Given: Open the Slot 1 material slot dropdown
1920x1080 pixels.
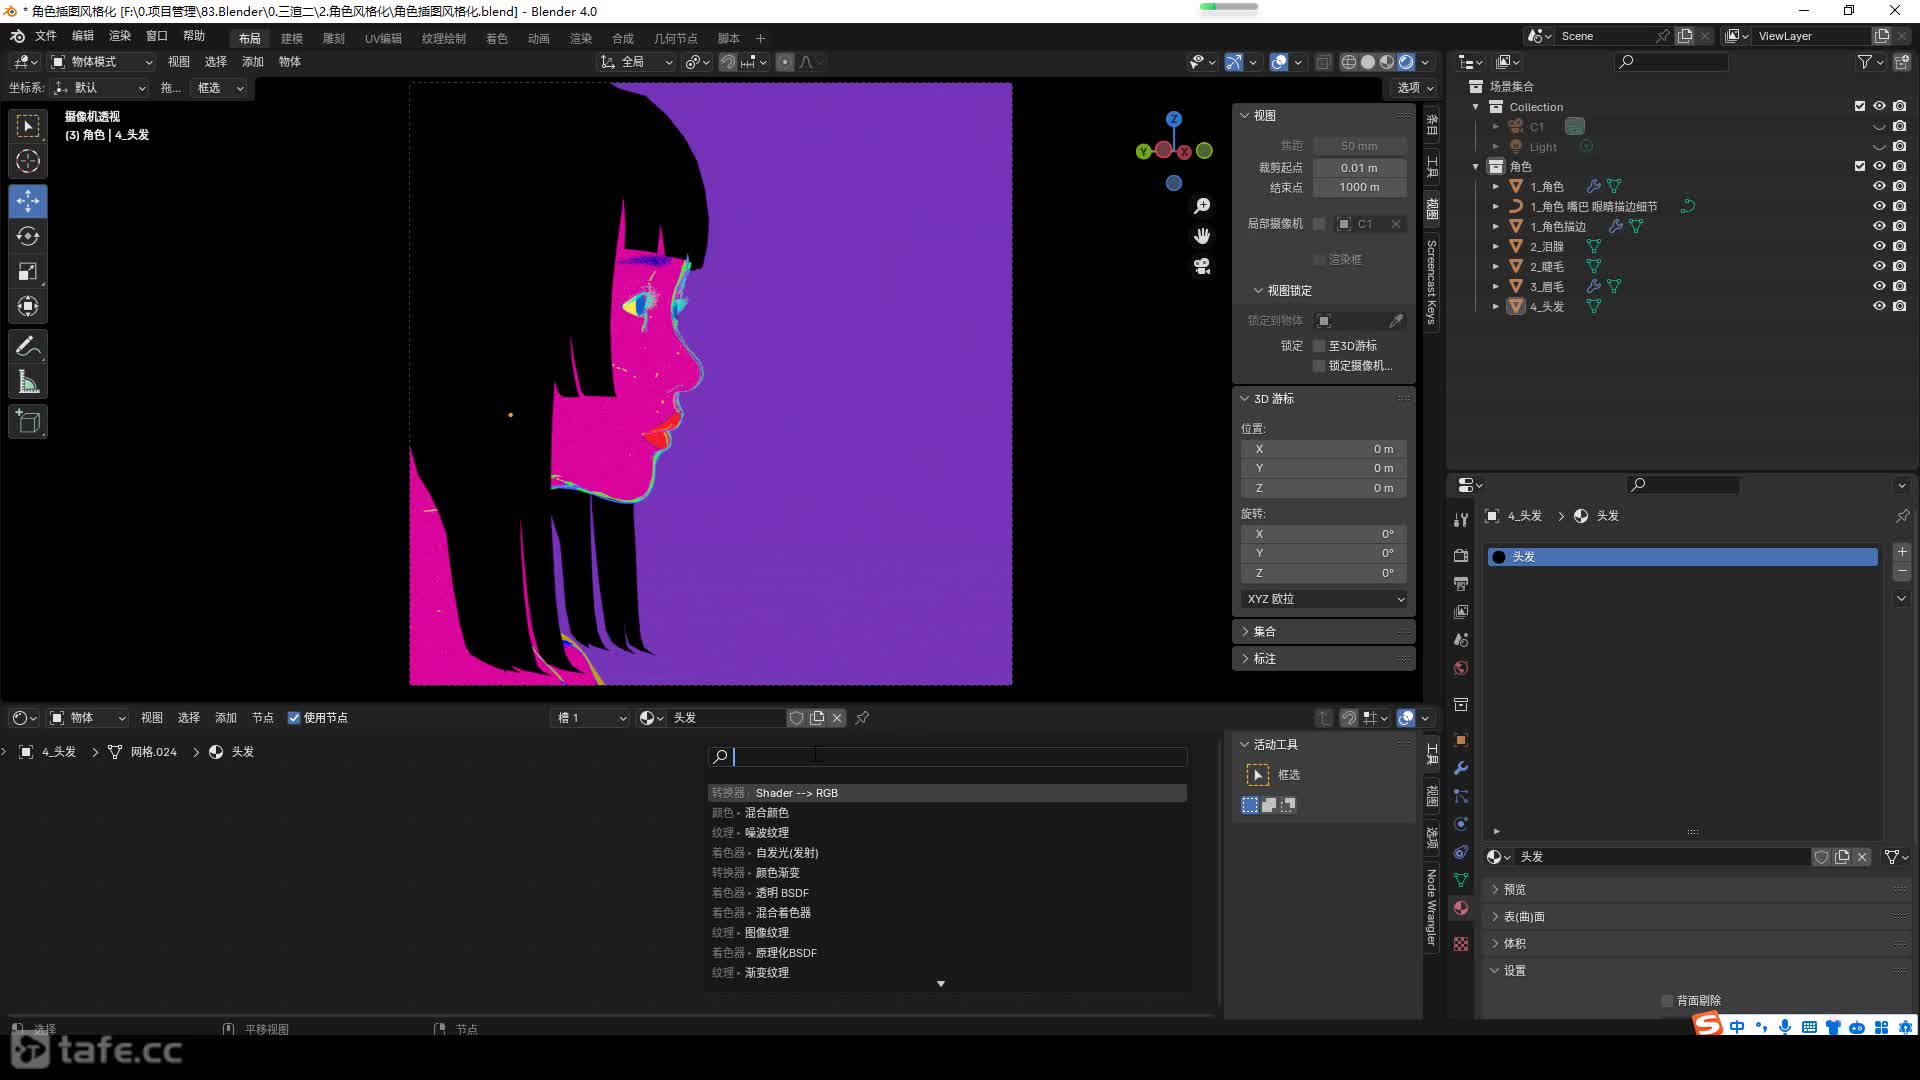Looking at the screenshot, I should point(591,718).
